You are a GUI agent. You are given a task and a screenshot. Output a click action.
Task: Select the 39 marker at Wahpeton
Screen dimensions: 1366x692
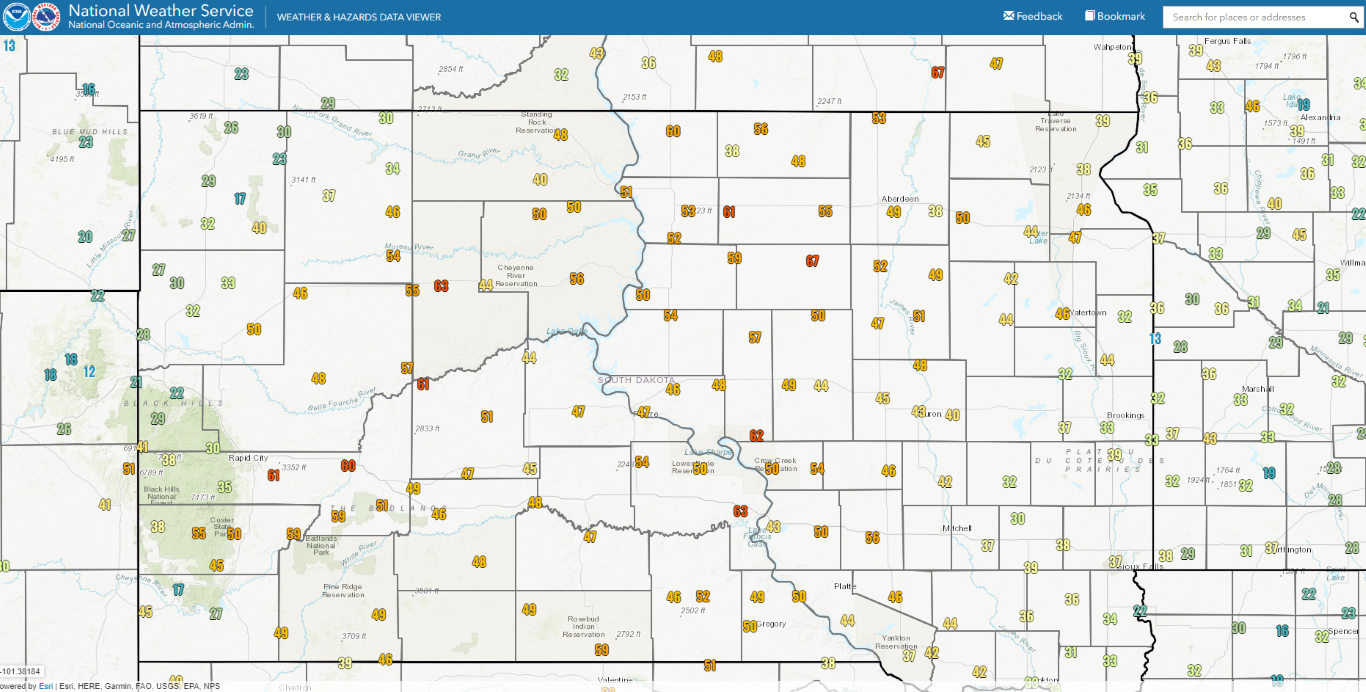coord(1135,59)
